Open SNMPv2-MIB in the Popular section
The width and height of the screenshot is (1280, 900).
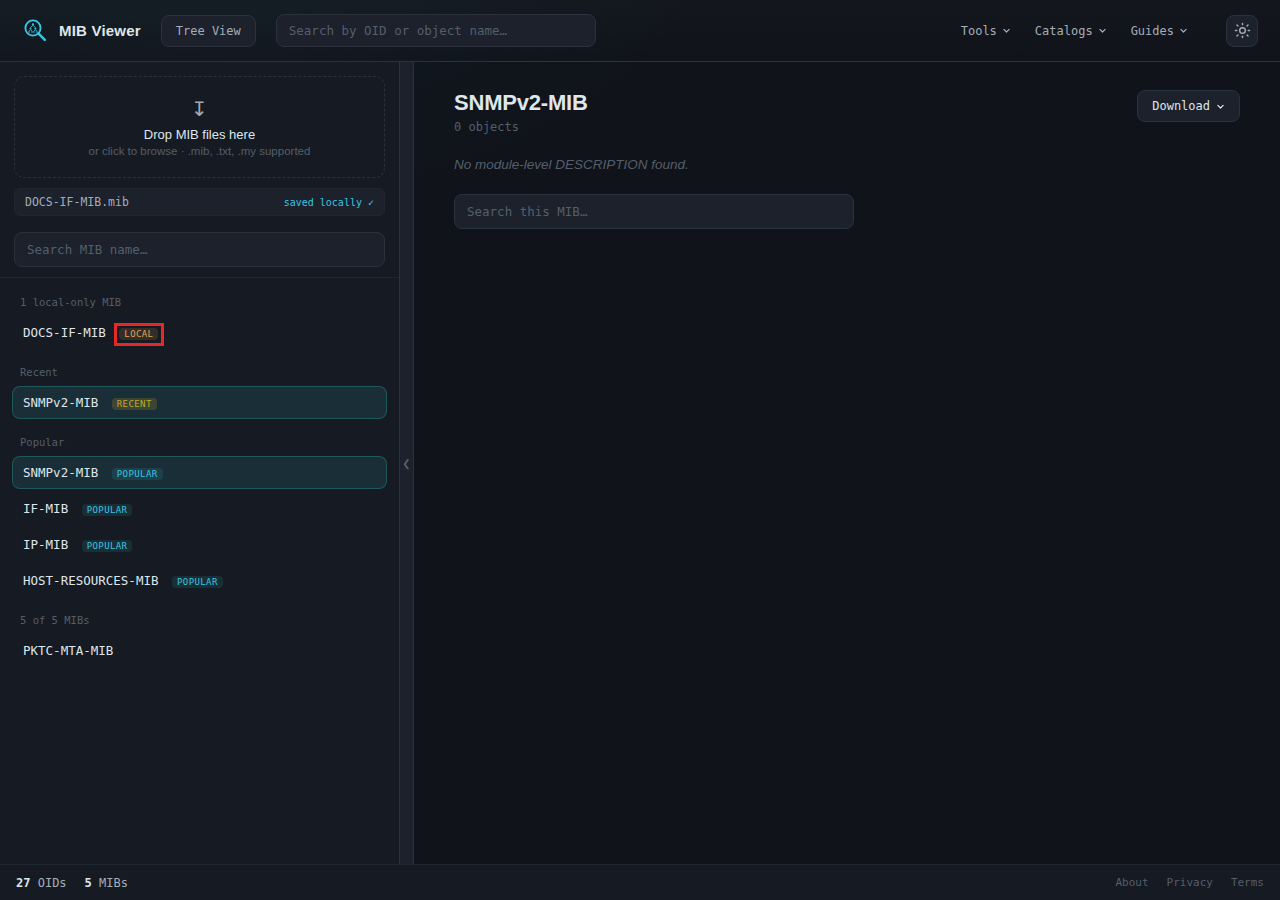click(x=199, y=473)
